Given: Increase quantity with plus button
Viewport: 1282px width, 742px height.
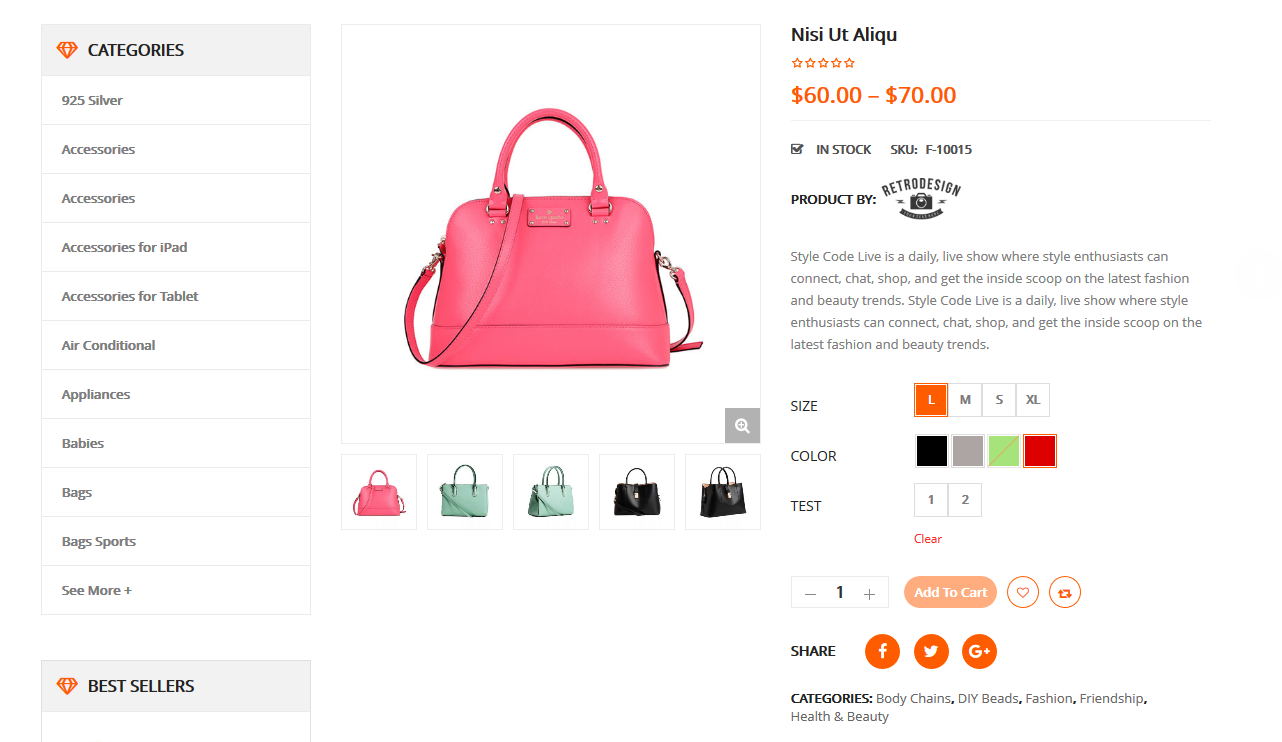Looking at the screenshot, I should [869, 593].
